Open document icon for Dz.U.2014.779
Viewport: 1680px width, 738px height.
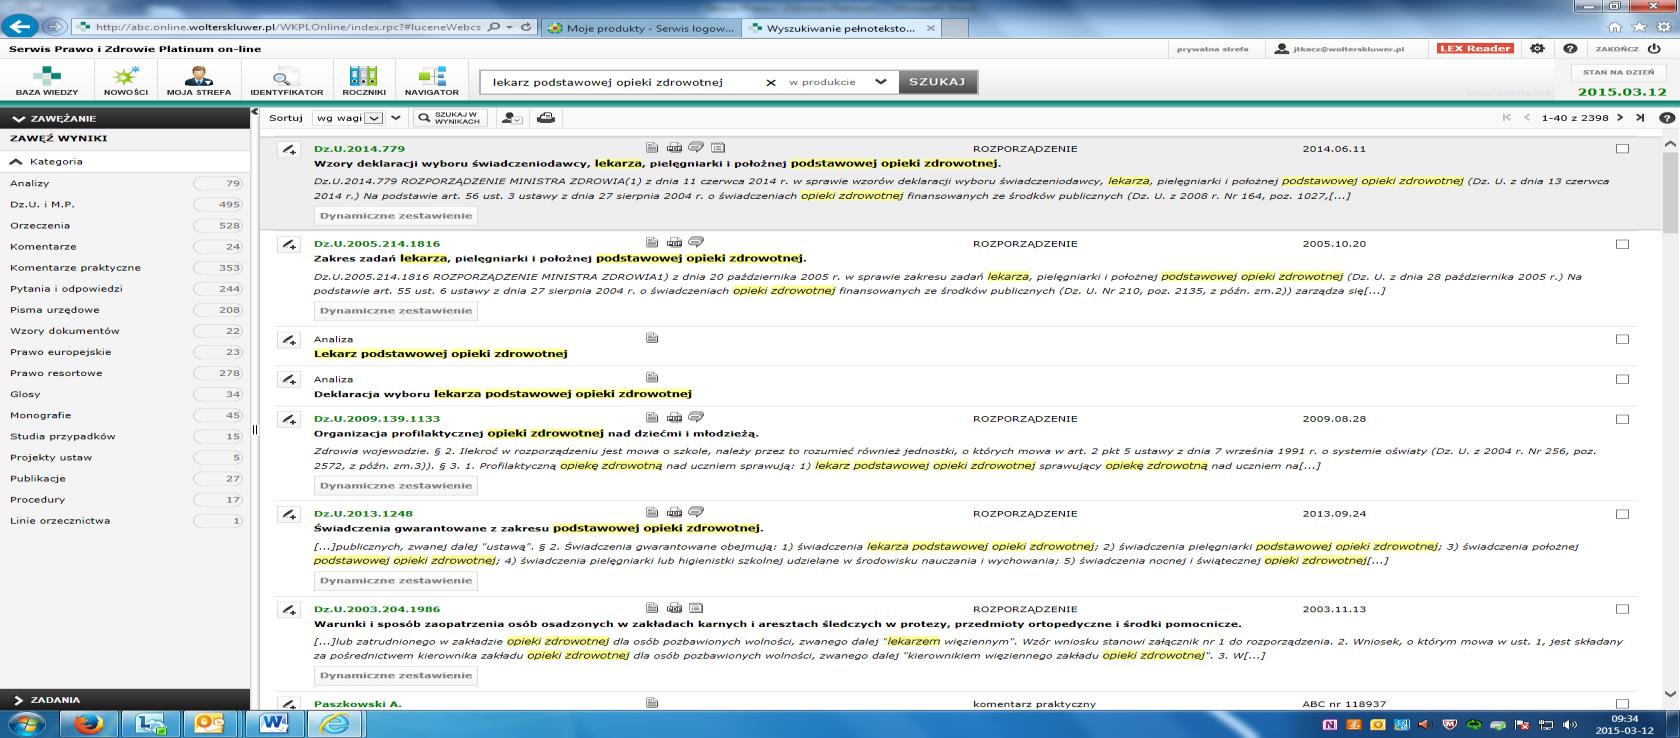(652, 148)
